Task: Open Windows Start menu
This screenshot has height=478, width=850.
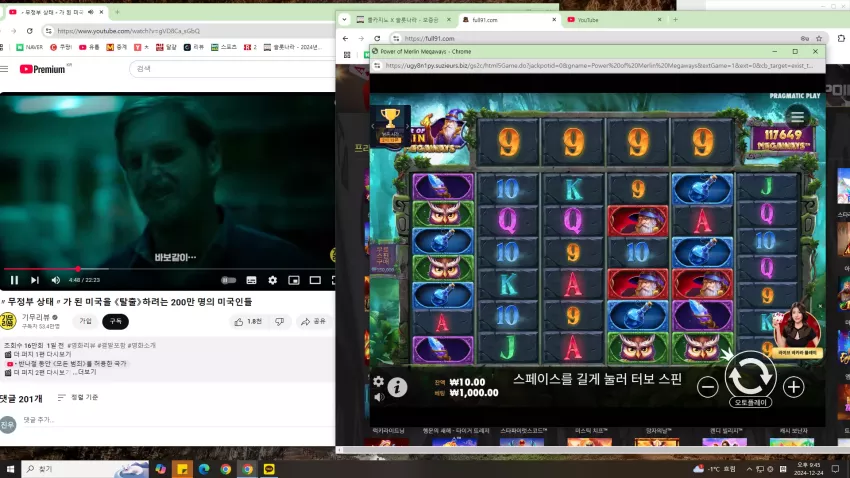Action: (10, 469)
